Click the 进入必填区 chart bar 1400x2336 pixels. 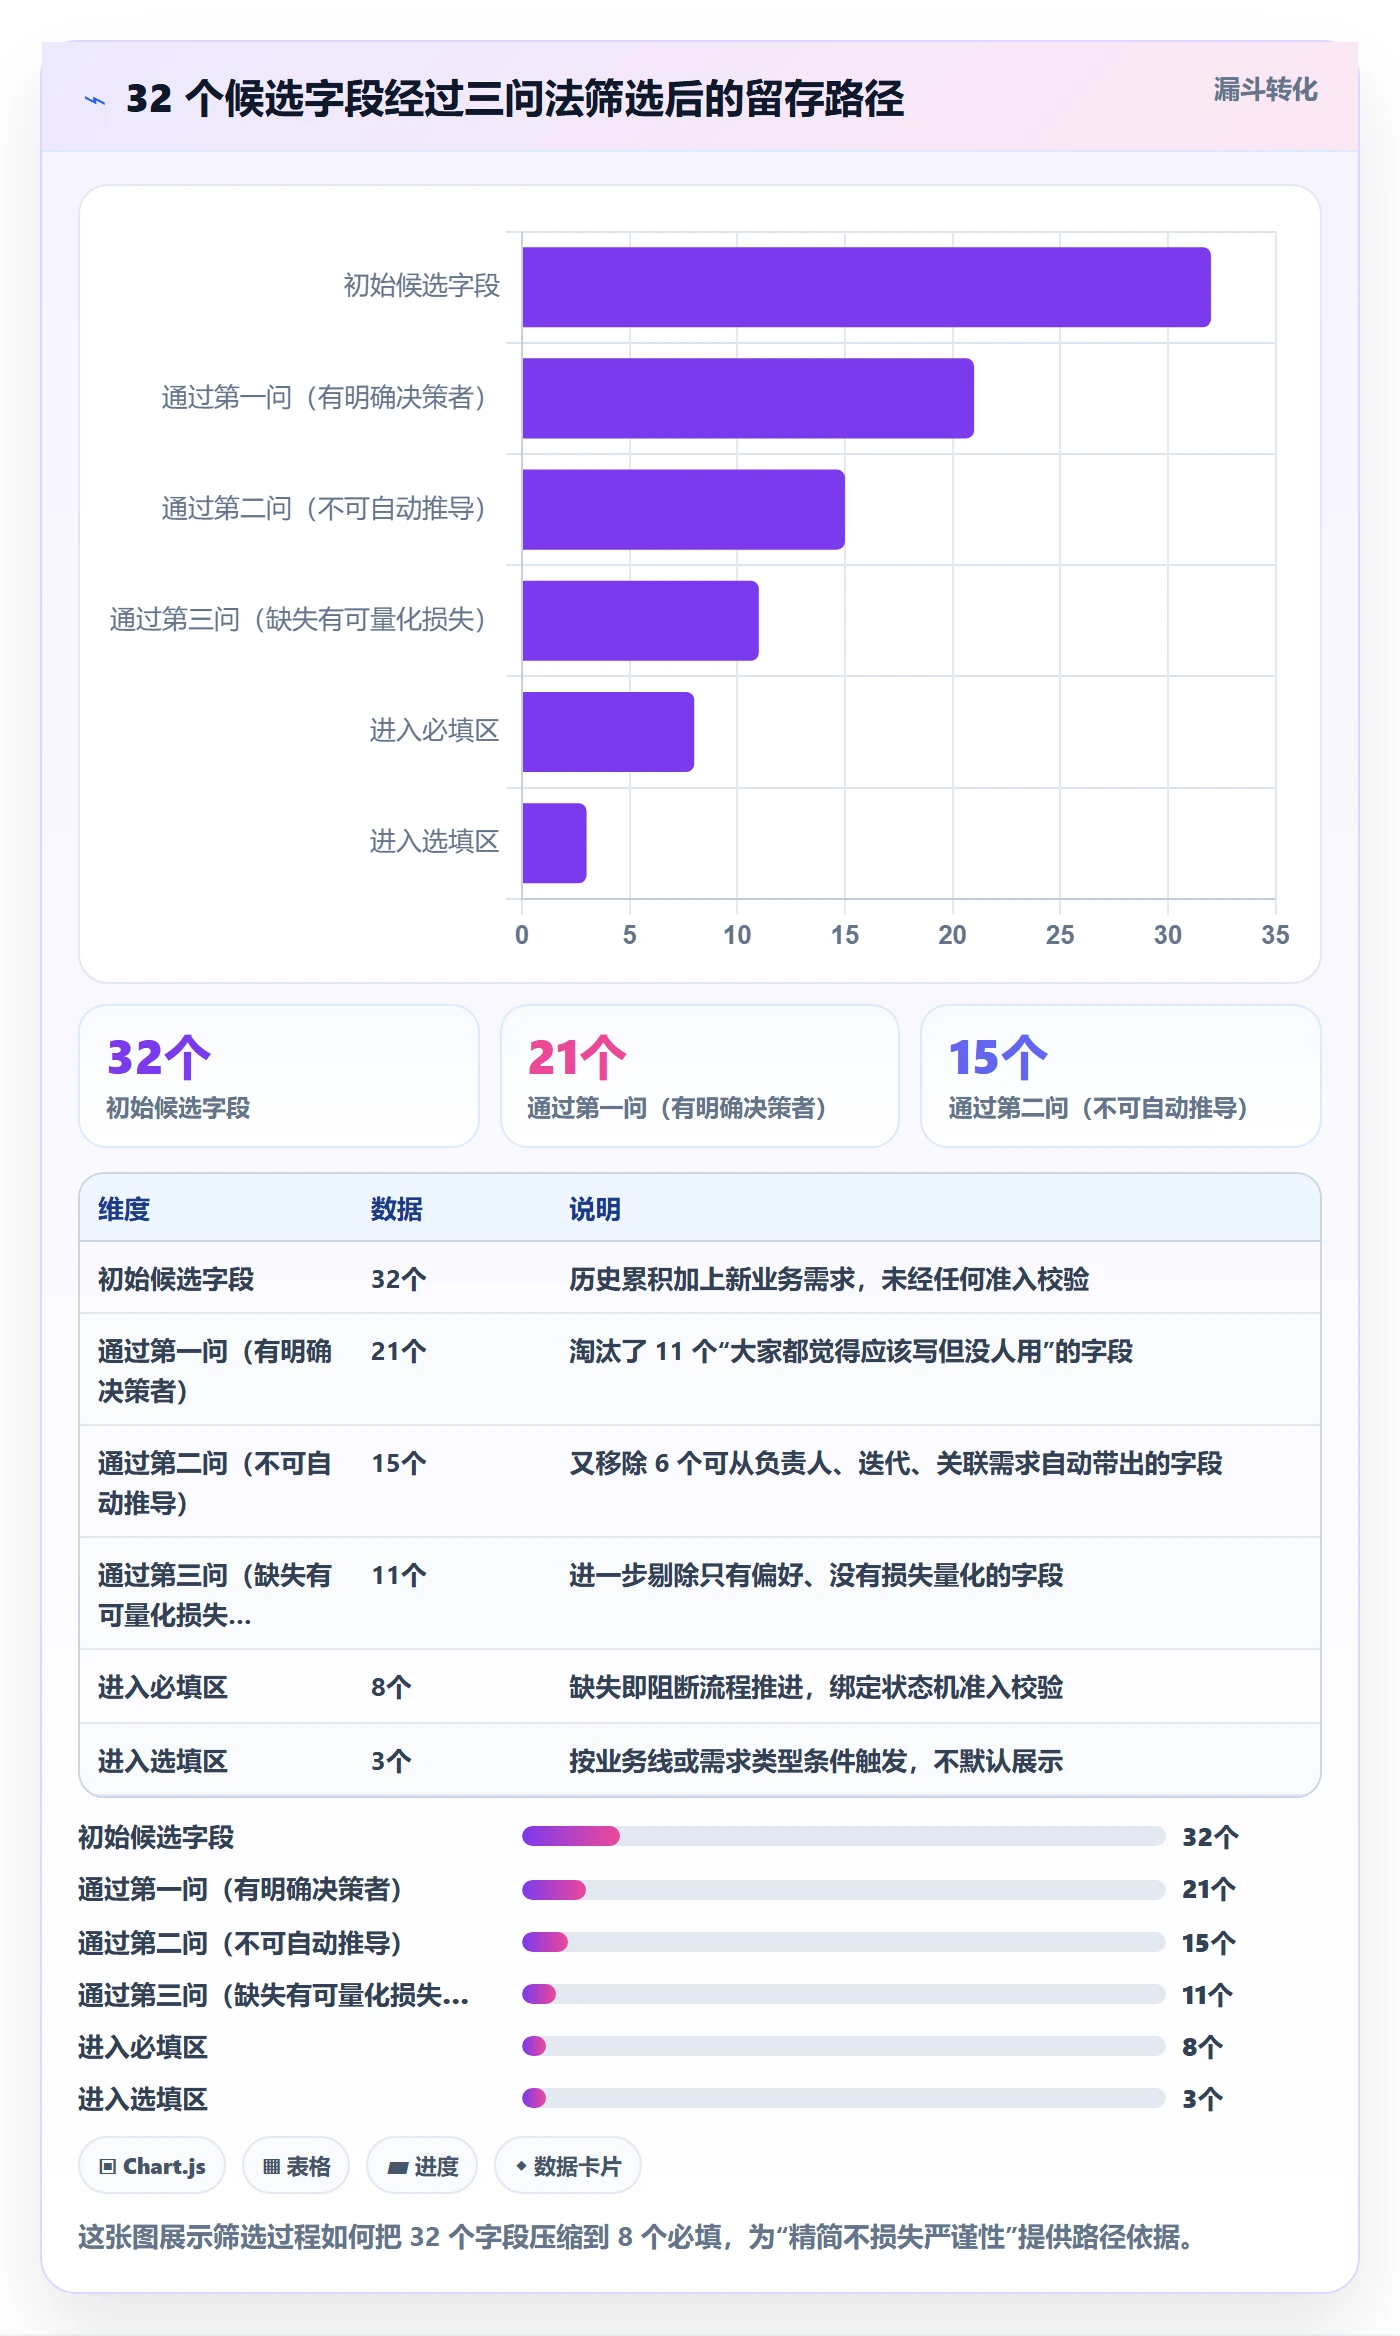click(x=608, y=731)
